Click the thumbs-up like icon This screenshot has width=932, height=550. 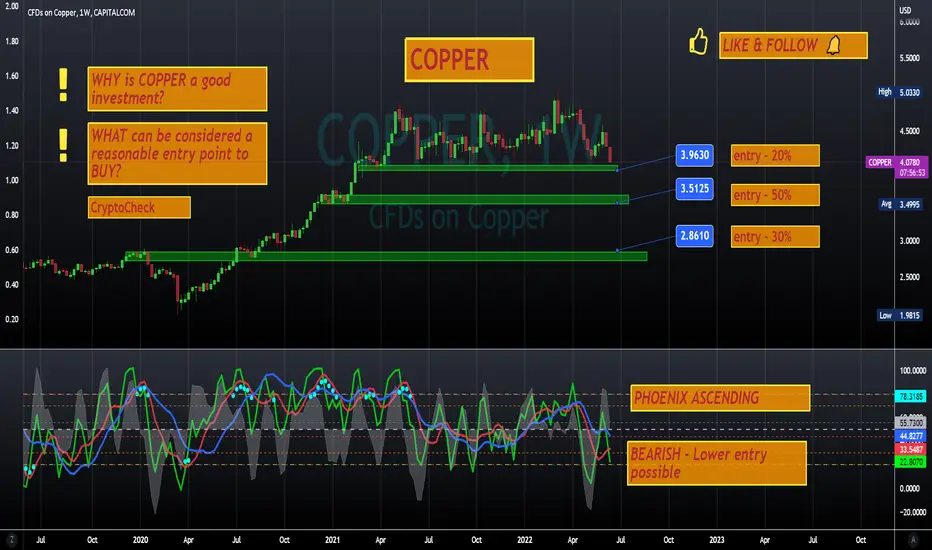[x=698, y=42]
